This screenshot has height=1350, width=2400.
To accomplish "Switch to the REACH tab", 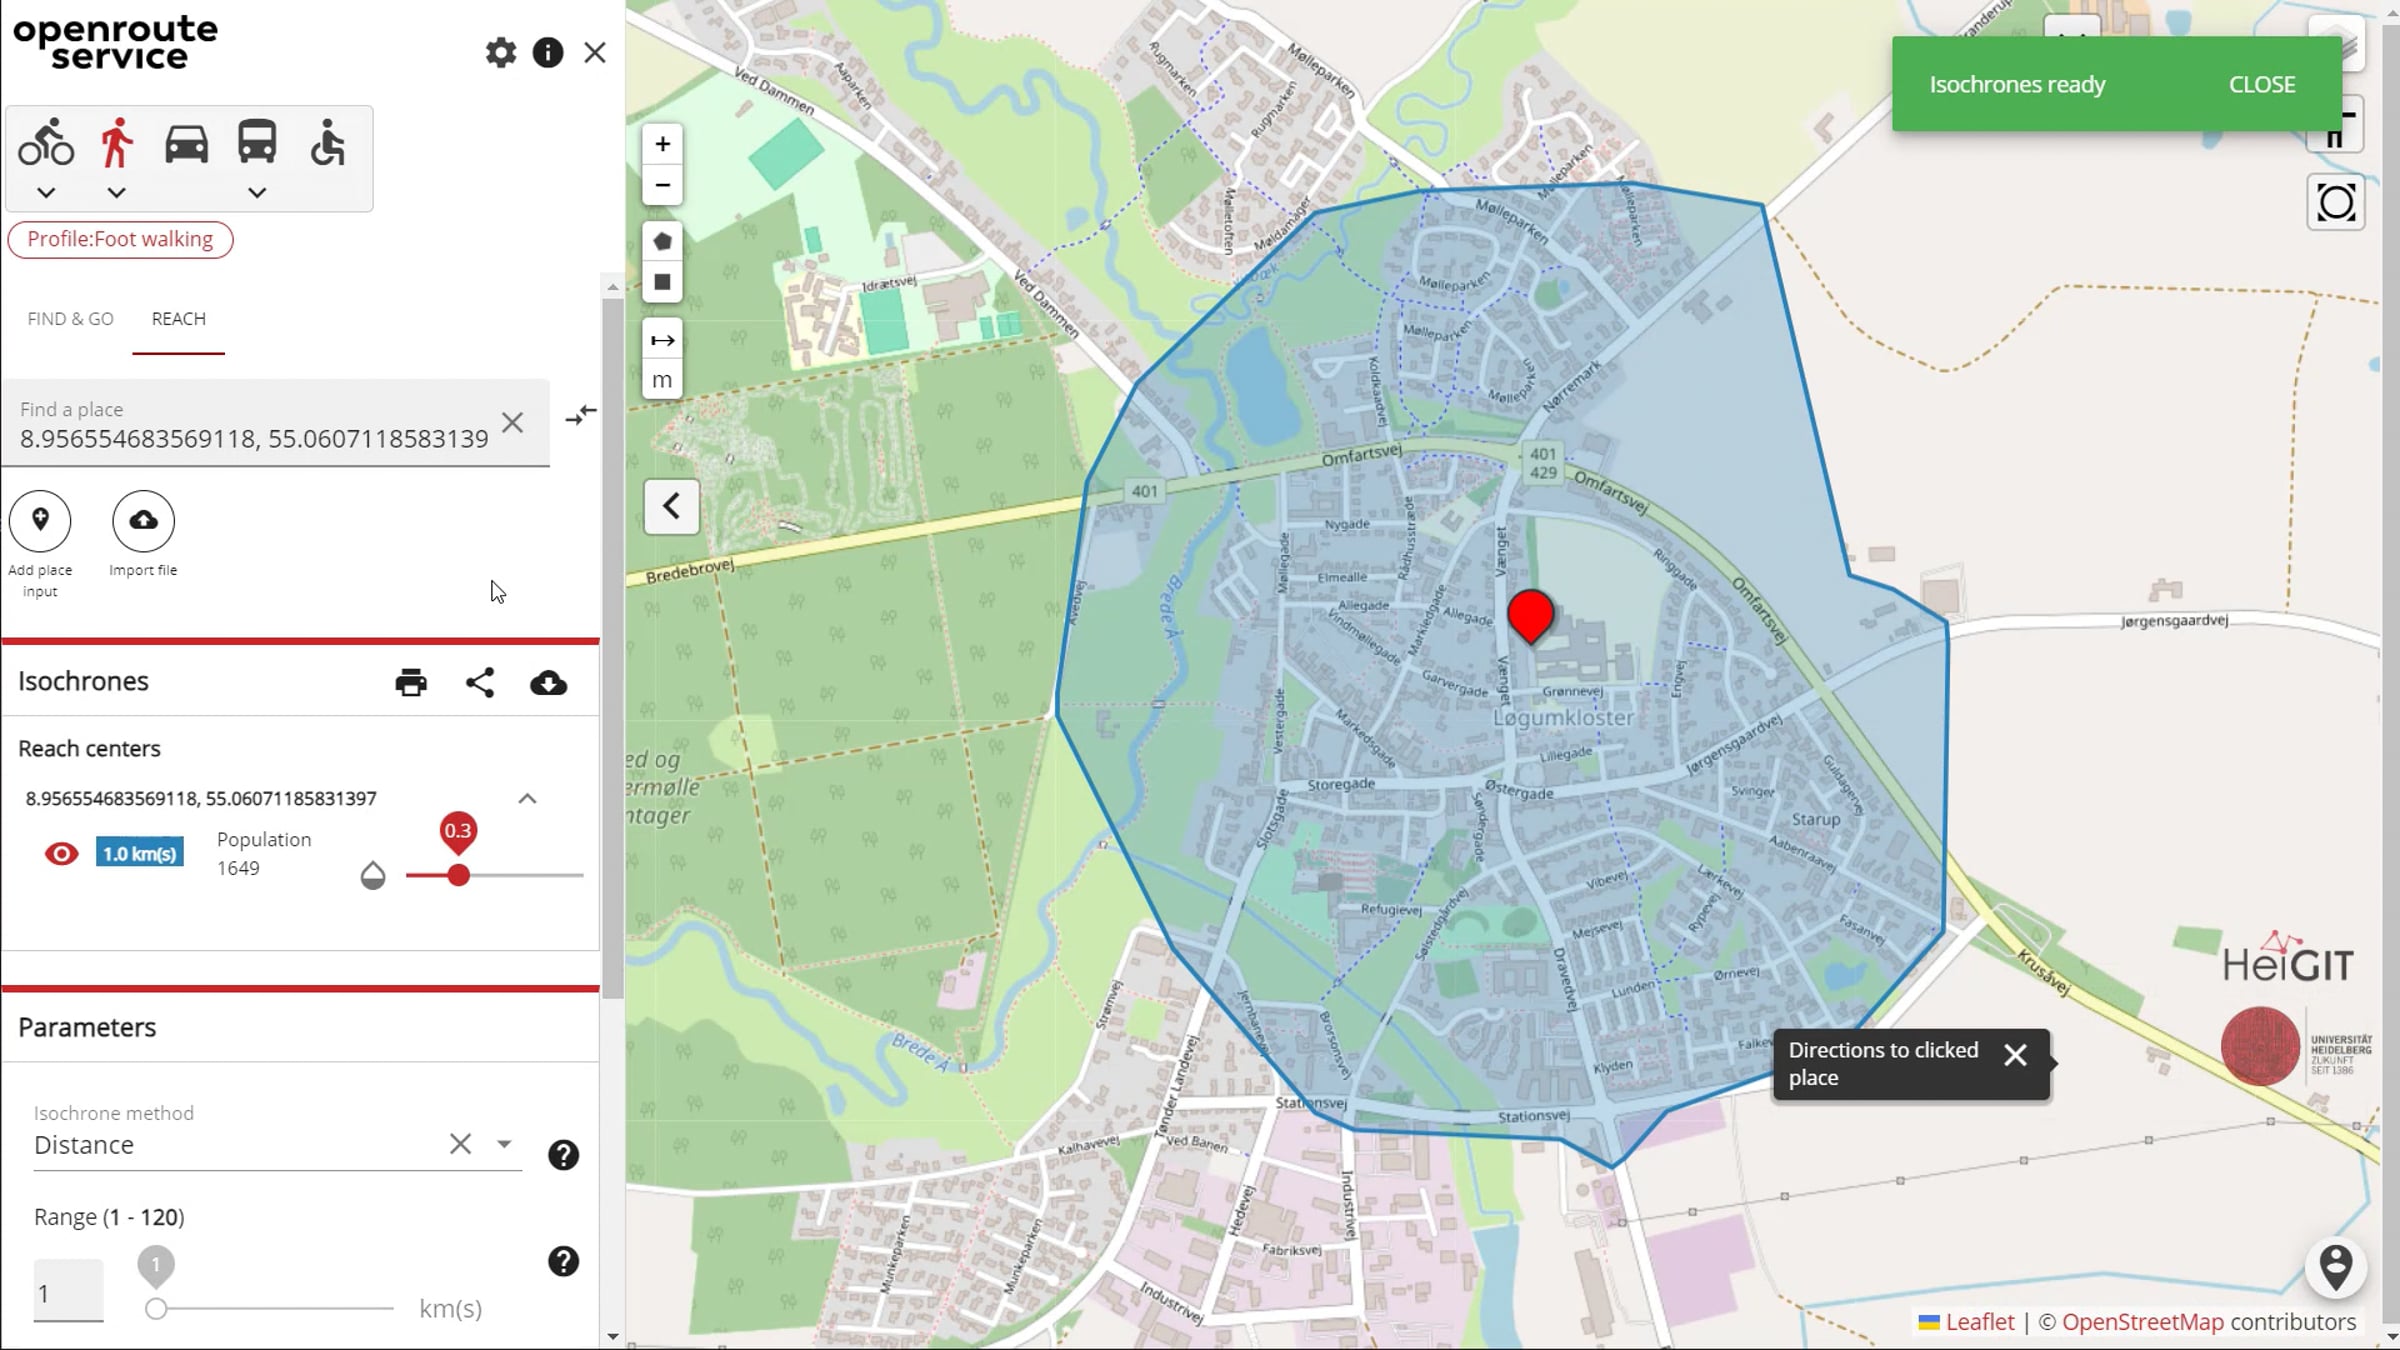I will pyautogui.click(x=178, y=319).
